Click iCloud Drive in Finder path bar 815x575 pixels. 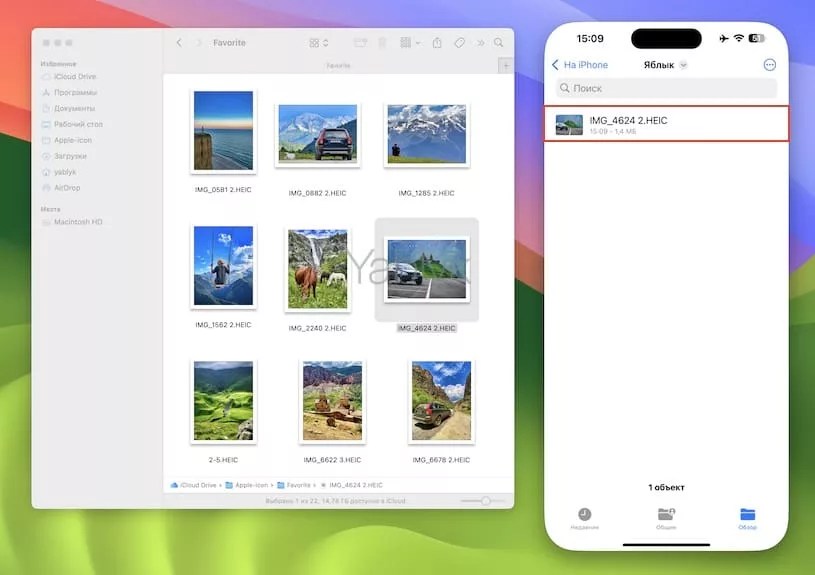point(193,485)
